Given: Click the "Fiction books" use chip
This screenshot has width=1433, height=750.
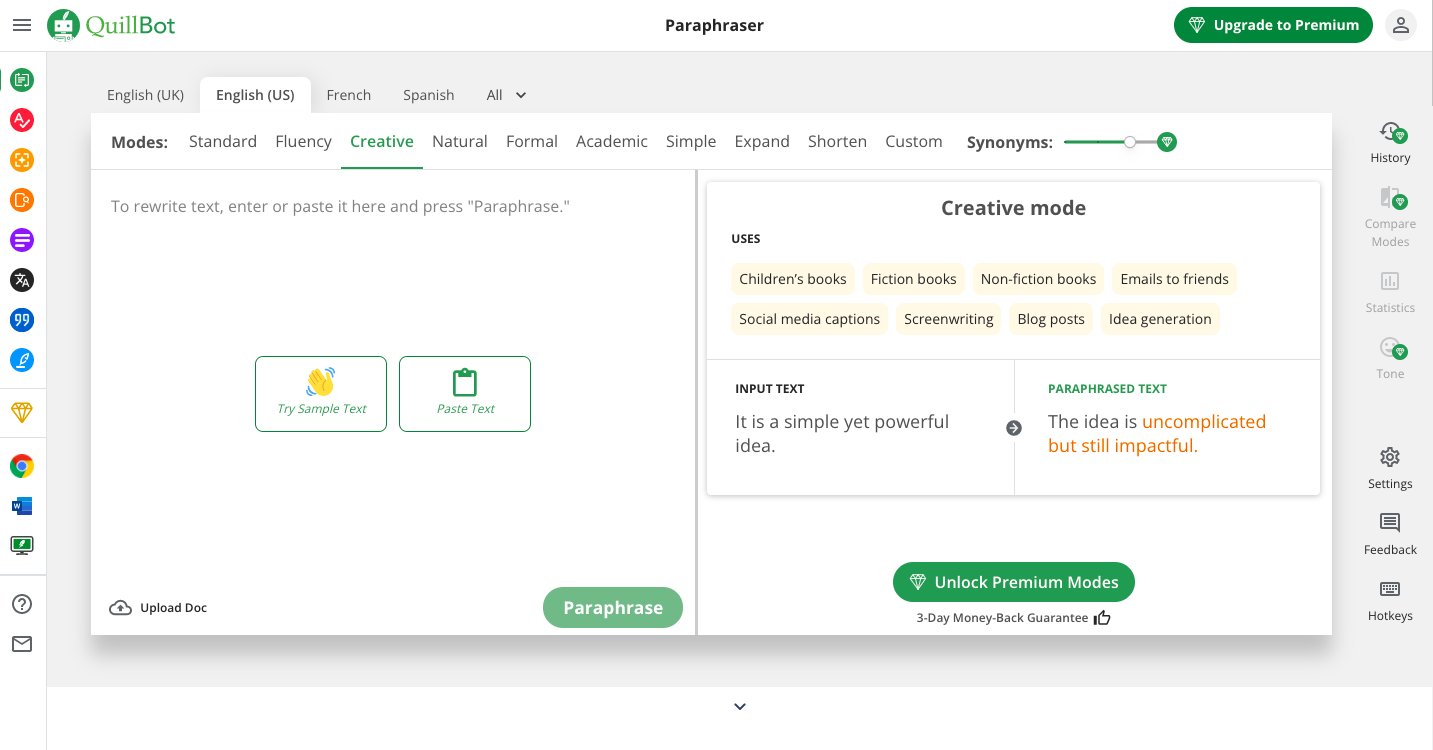Looking at the screenshot, I should (x=914, y=279).
